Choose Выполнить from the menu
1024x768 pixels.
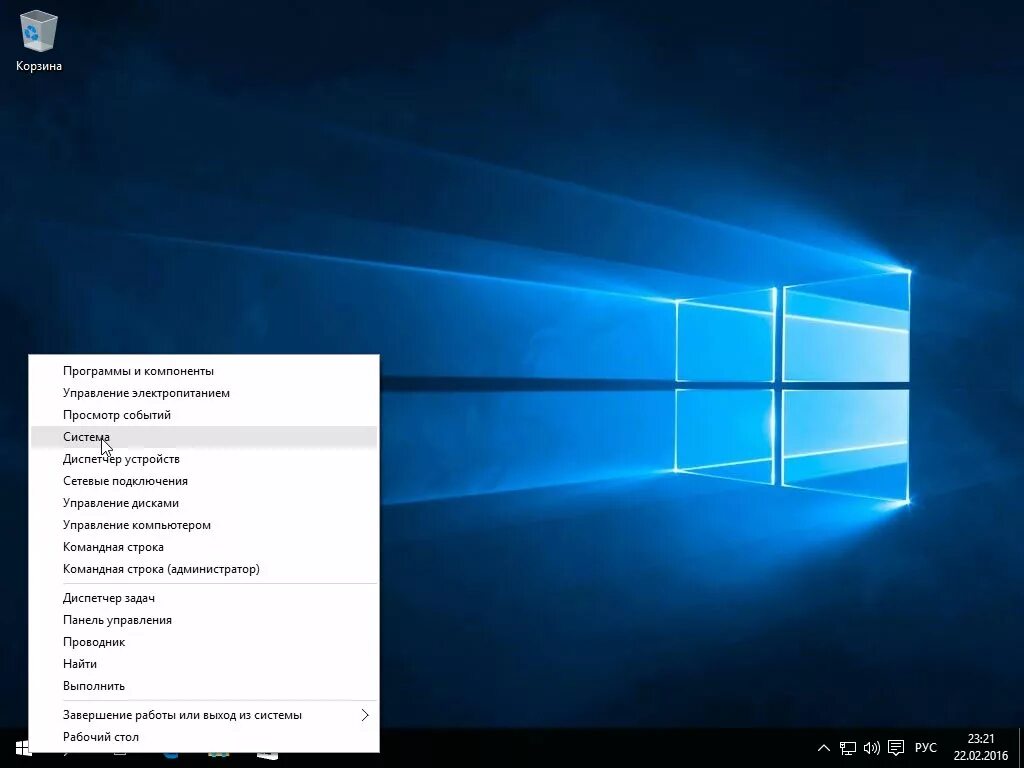(204, 686)
